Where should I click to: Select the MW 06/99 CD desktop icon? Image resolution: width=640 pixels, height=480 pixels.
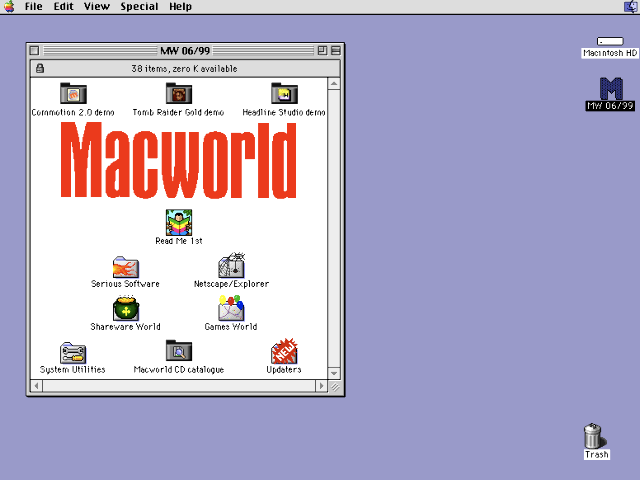(611, 89)
